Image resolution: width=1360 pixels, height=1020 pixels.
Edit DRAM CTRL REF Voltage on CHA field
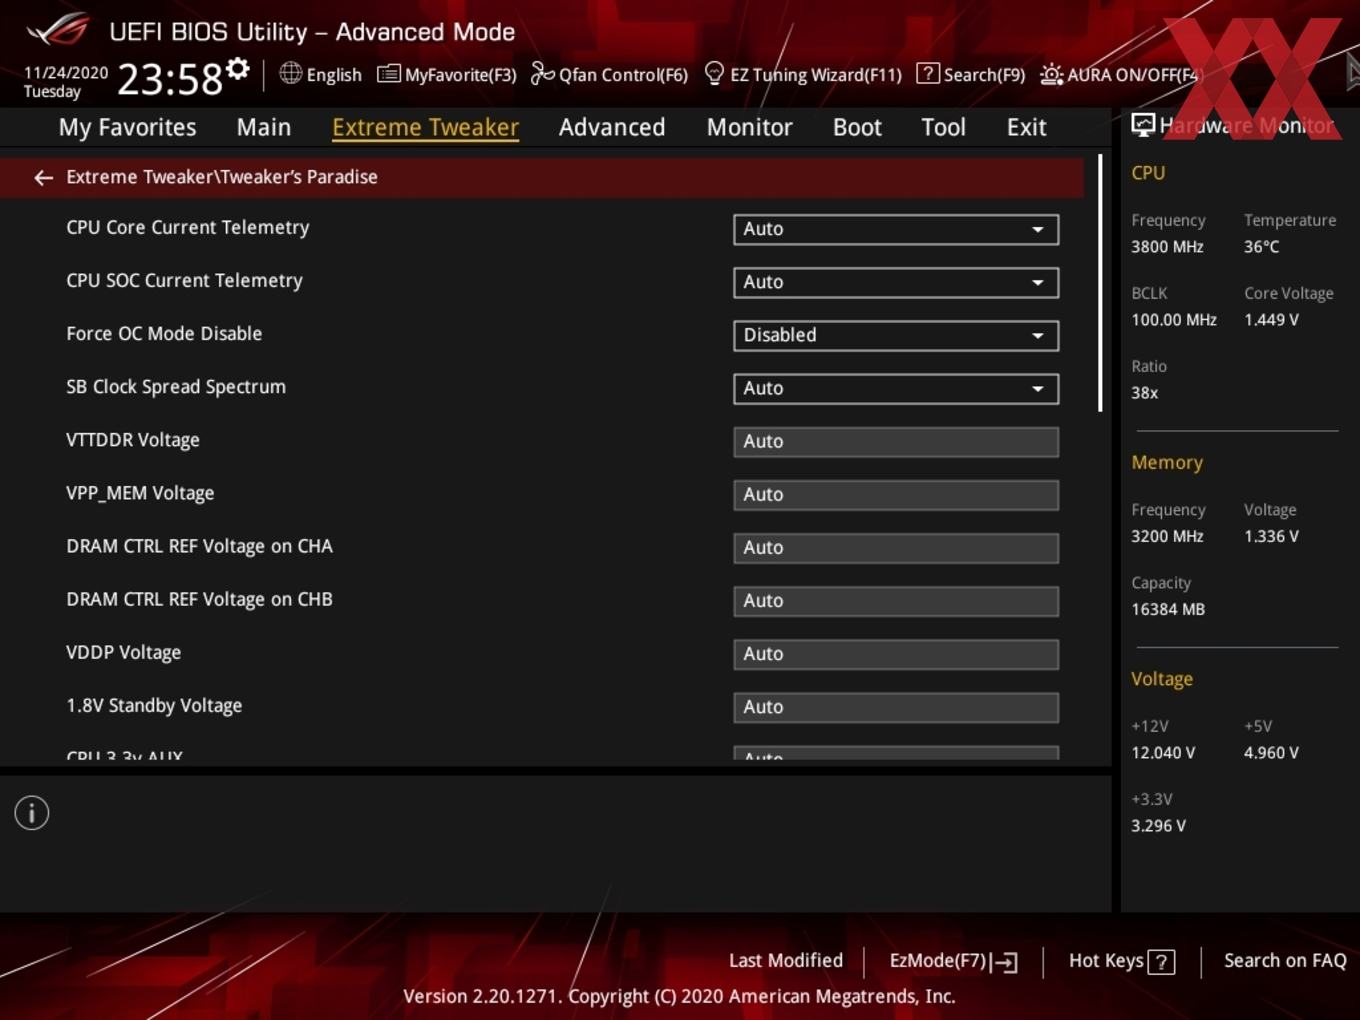[896, 547]
